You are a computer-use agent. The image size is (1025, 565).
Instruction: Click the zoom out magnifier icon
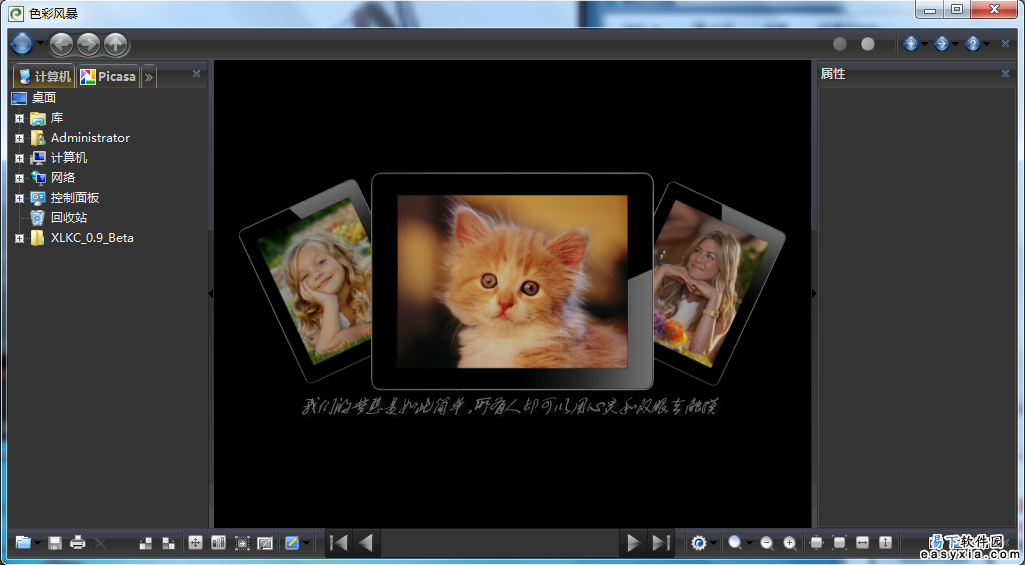[767, 543]
